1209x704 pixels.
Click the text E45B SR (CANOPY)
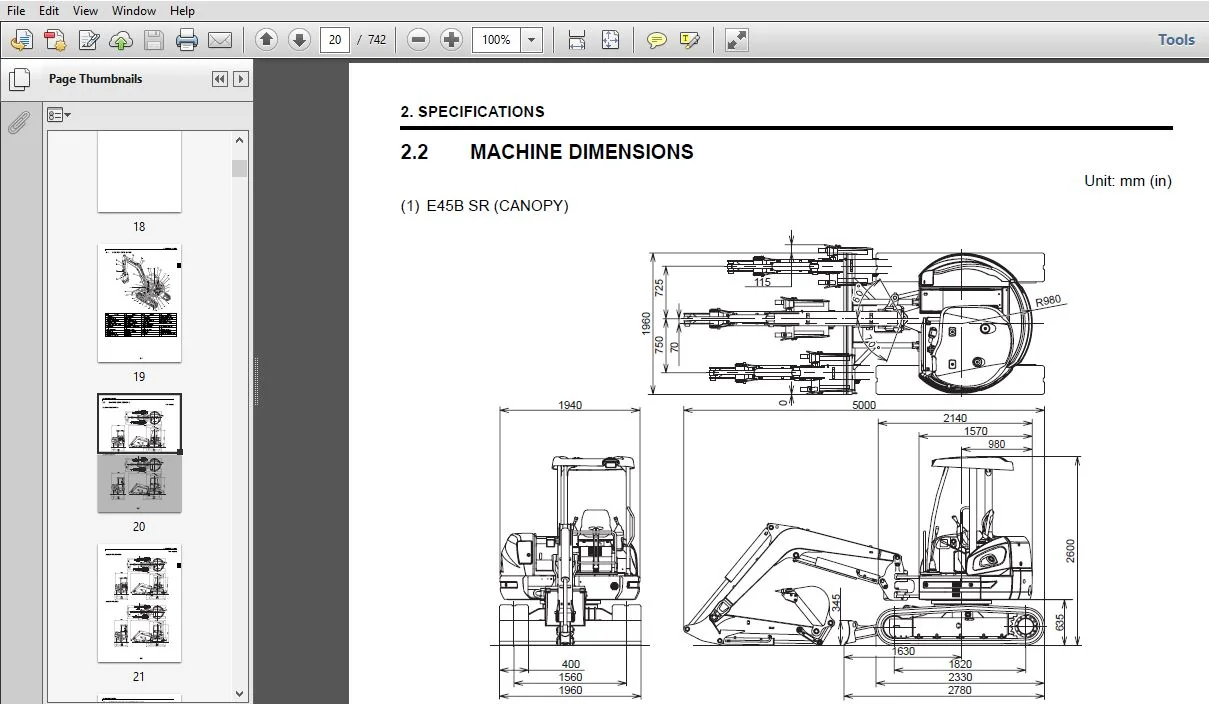point(497,206)
